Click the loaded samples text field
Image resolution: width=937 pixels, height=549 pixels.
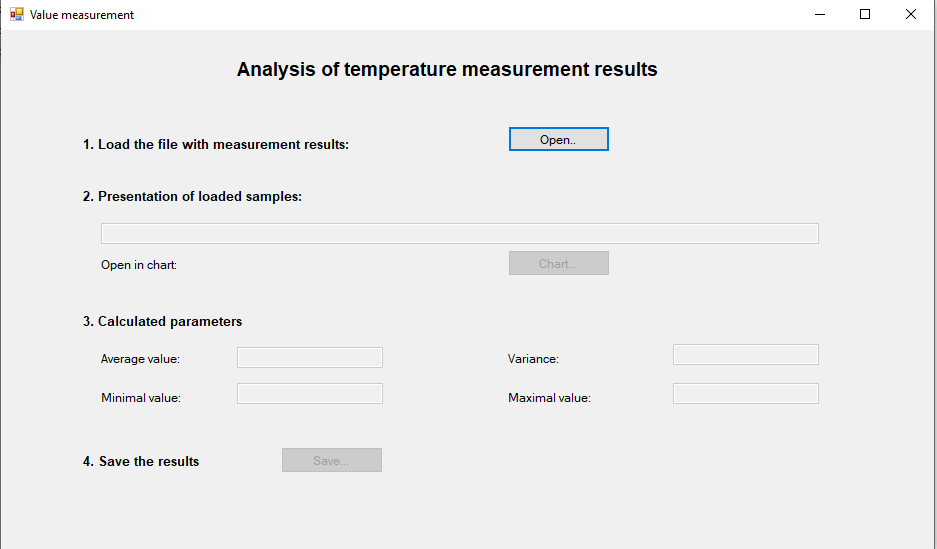pos(460,234)
